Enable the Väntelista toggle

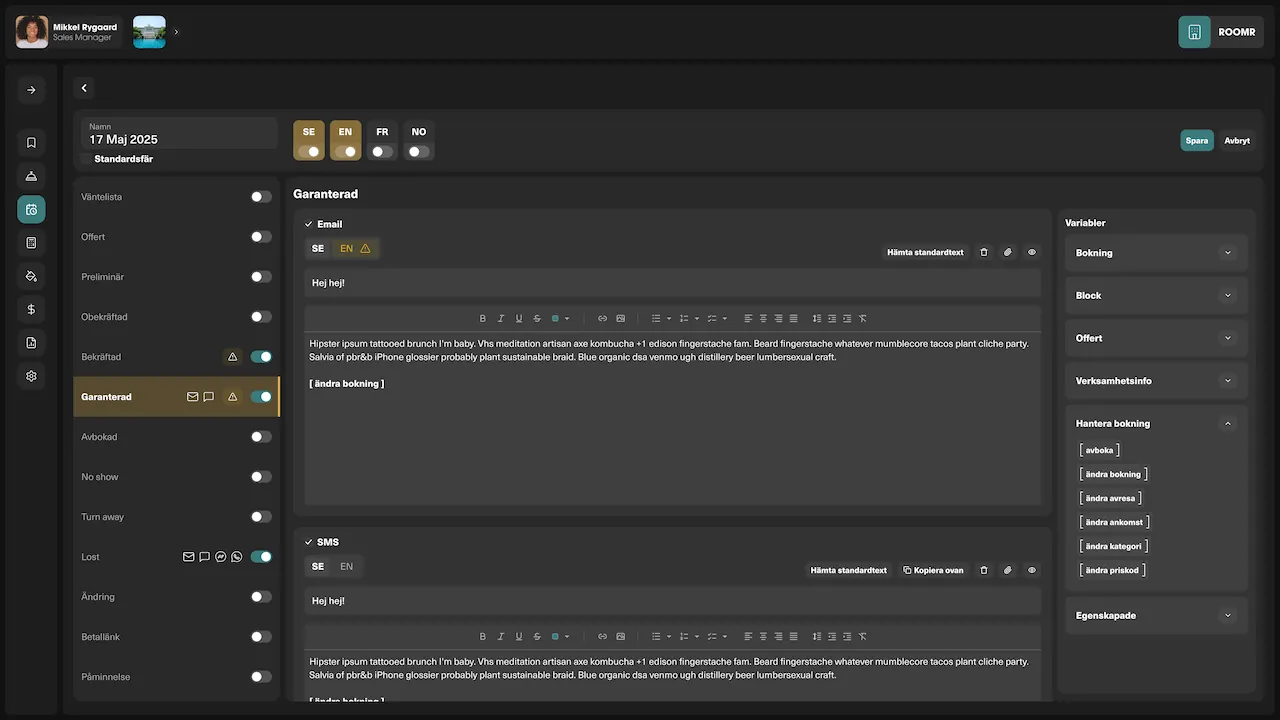(261, 197)
